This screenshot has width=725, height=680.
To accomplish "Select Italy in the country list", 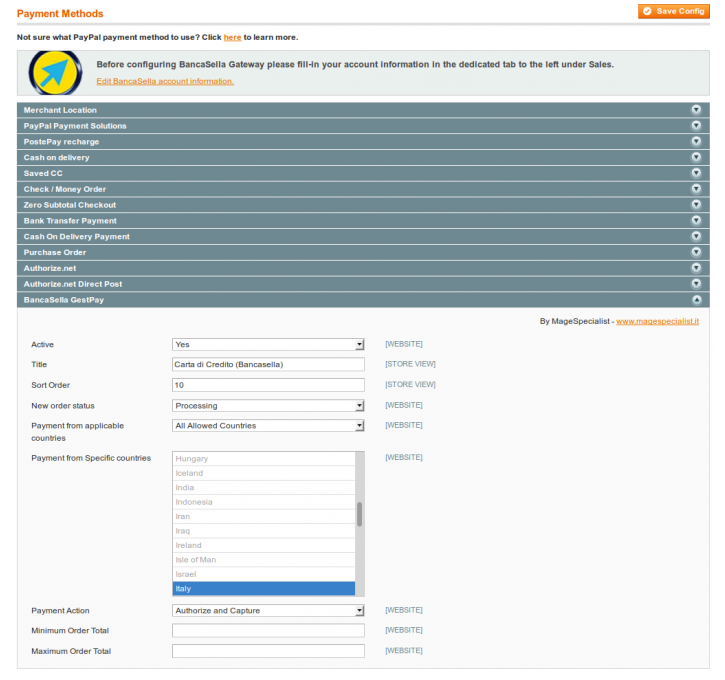I will coord(264,588).
